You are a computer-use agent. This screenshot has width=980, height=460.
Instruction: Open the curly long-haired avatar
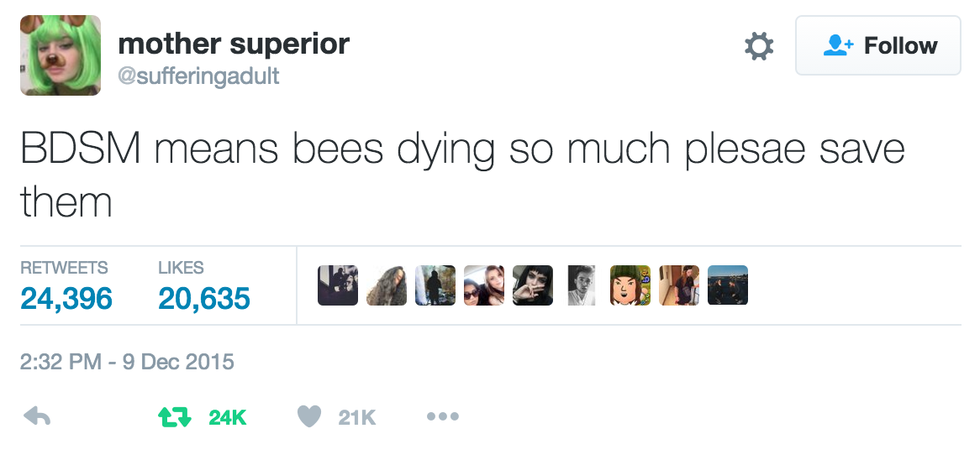pos(386,285)
